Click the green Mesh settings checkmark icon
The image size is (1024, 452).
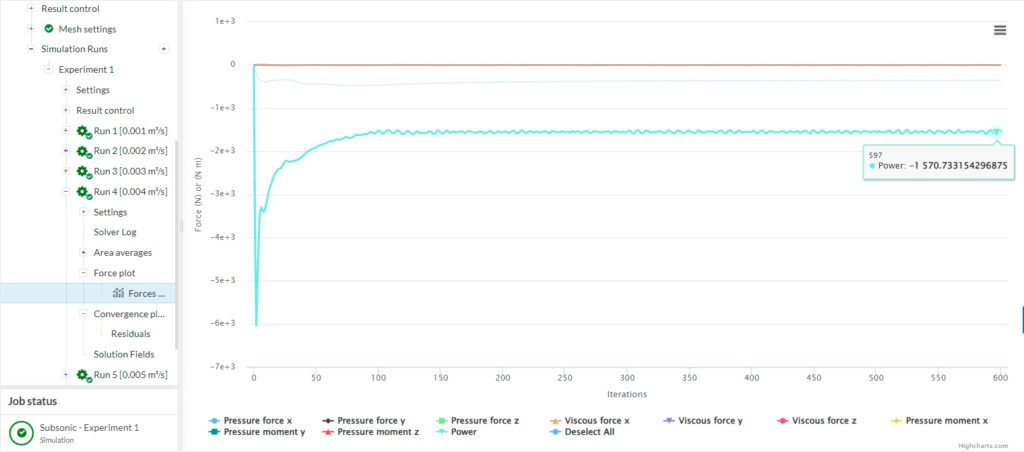49,29
